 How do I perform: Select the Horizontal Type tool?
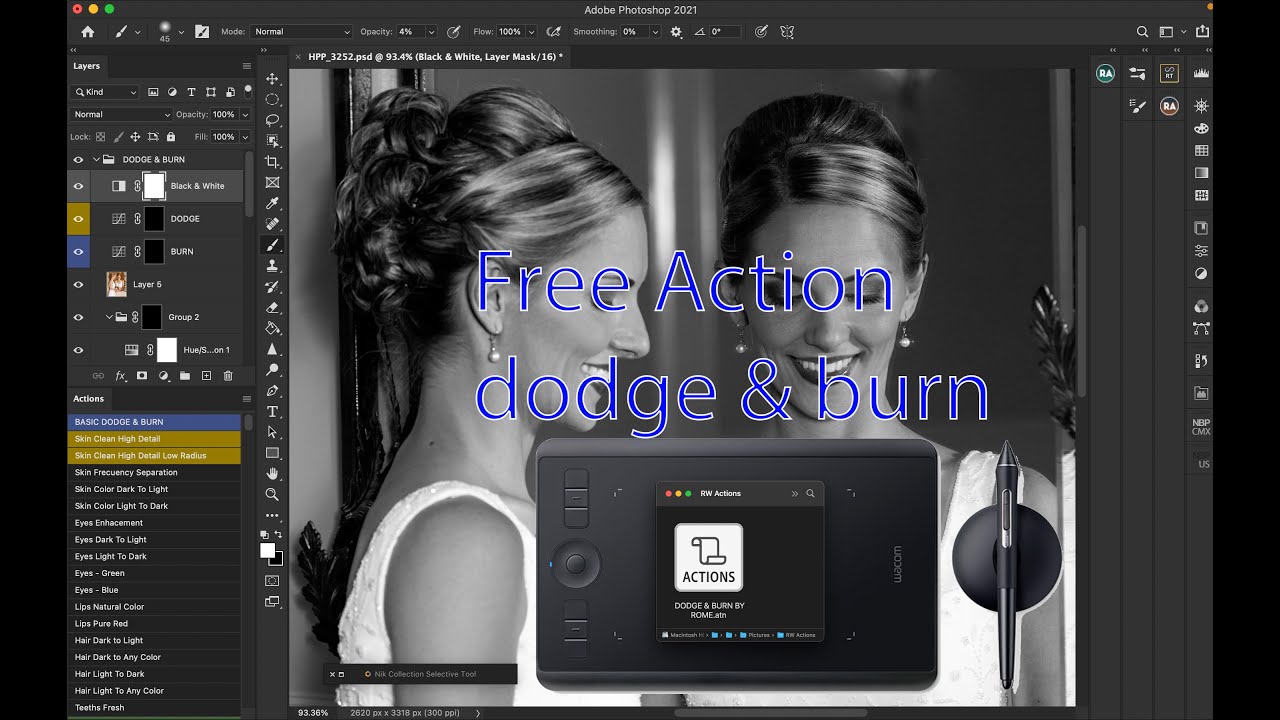tap(272, 411)
